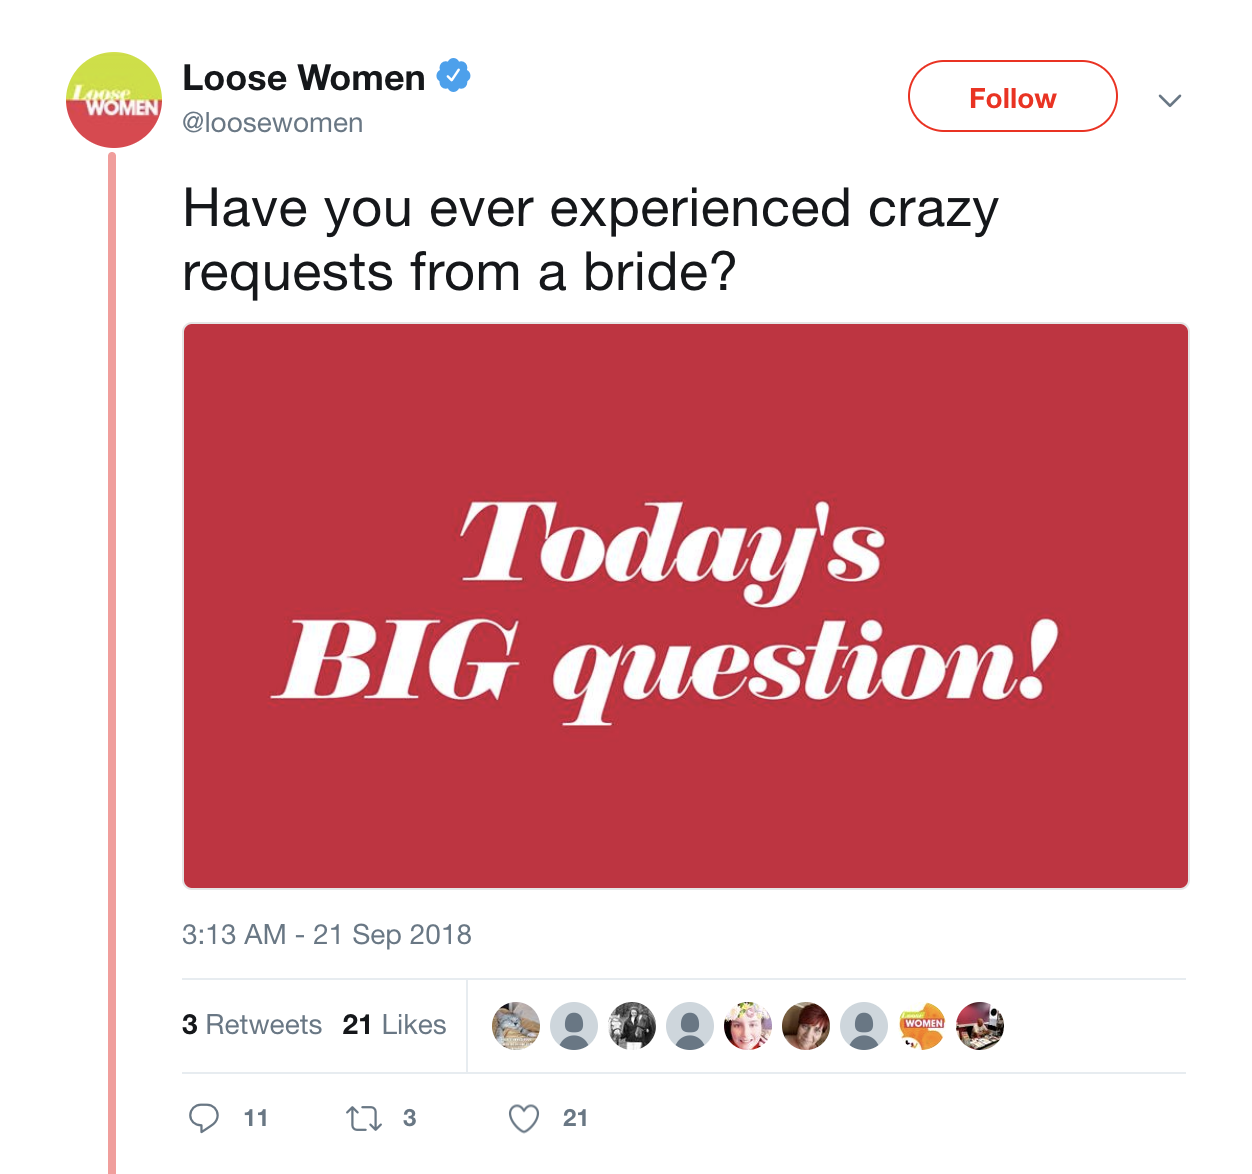Click the reply count 11
1252x1174 pixels.
256,1118
